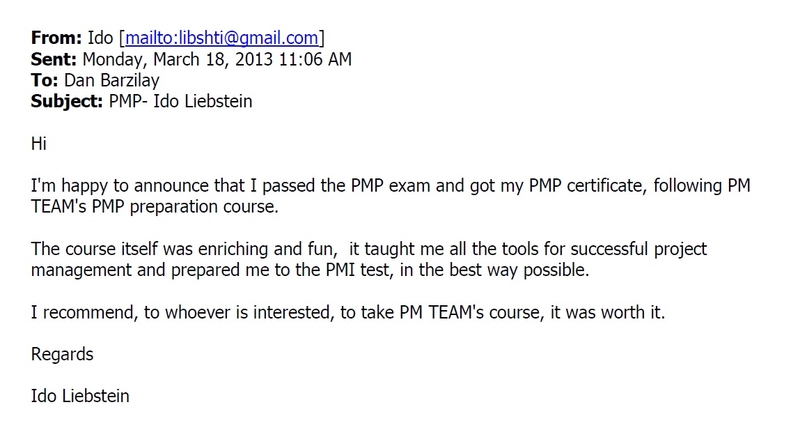Click the bold To label
The width and height of the screenshot is (800, 430).
tap(44, 80)
